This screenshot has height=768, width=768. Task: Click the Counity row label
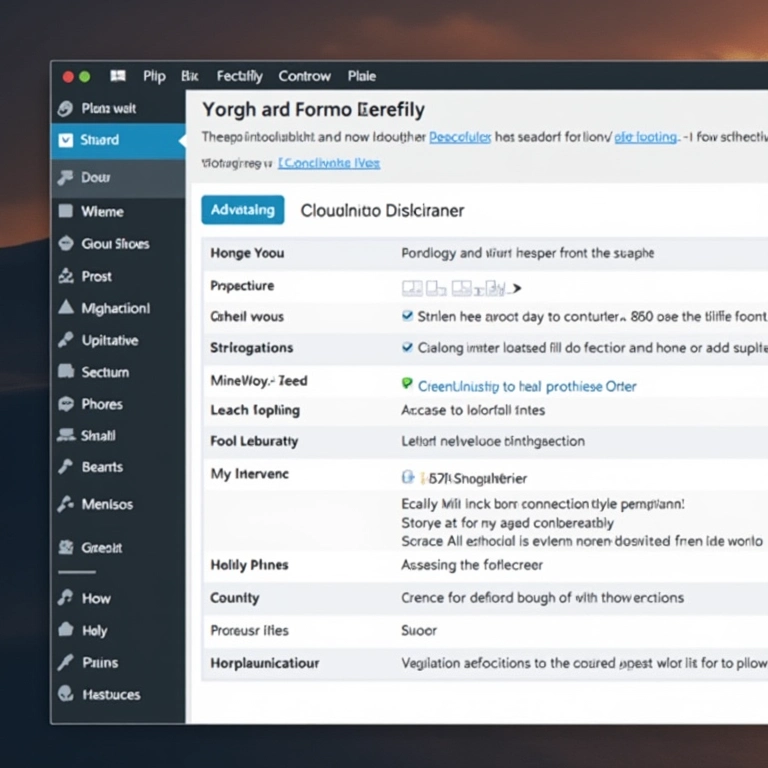pos(235,598)
